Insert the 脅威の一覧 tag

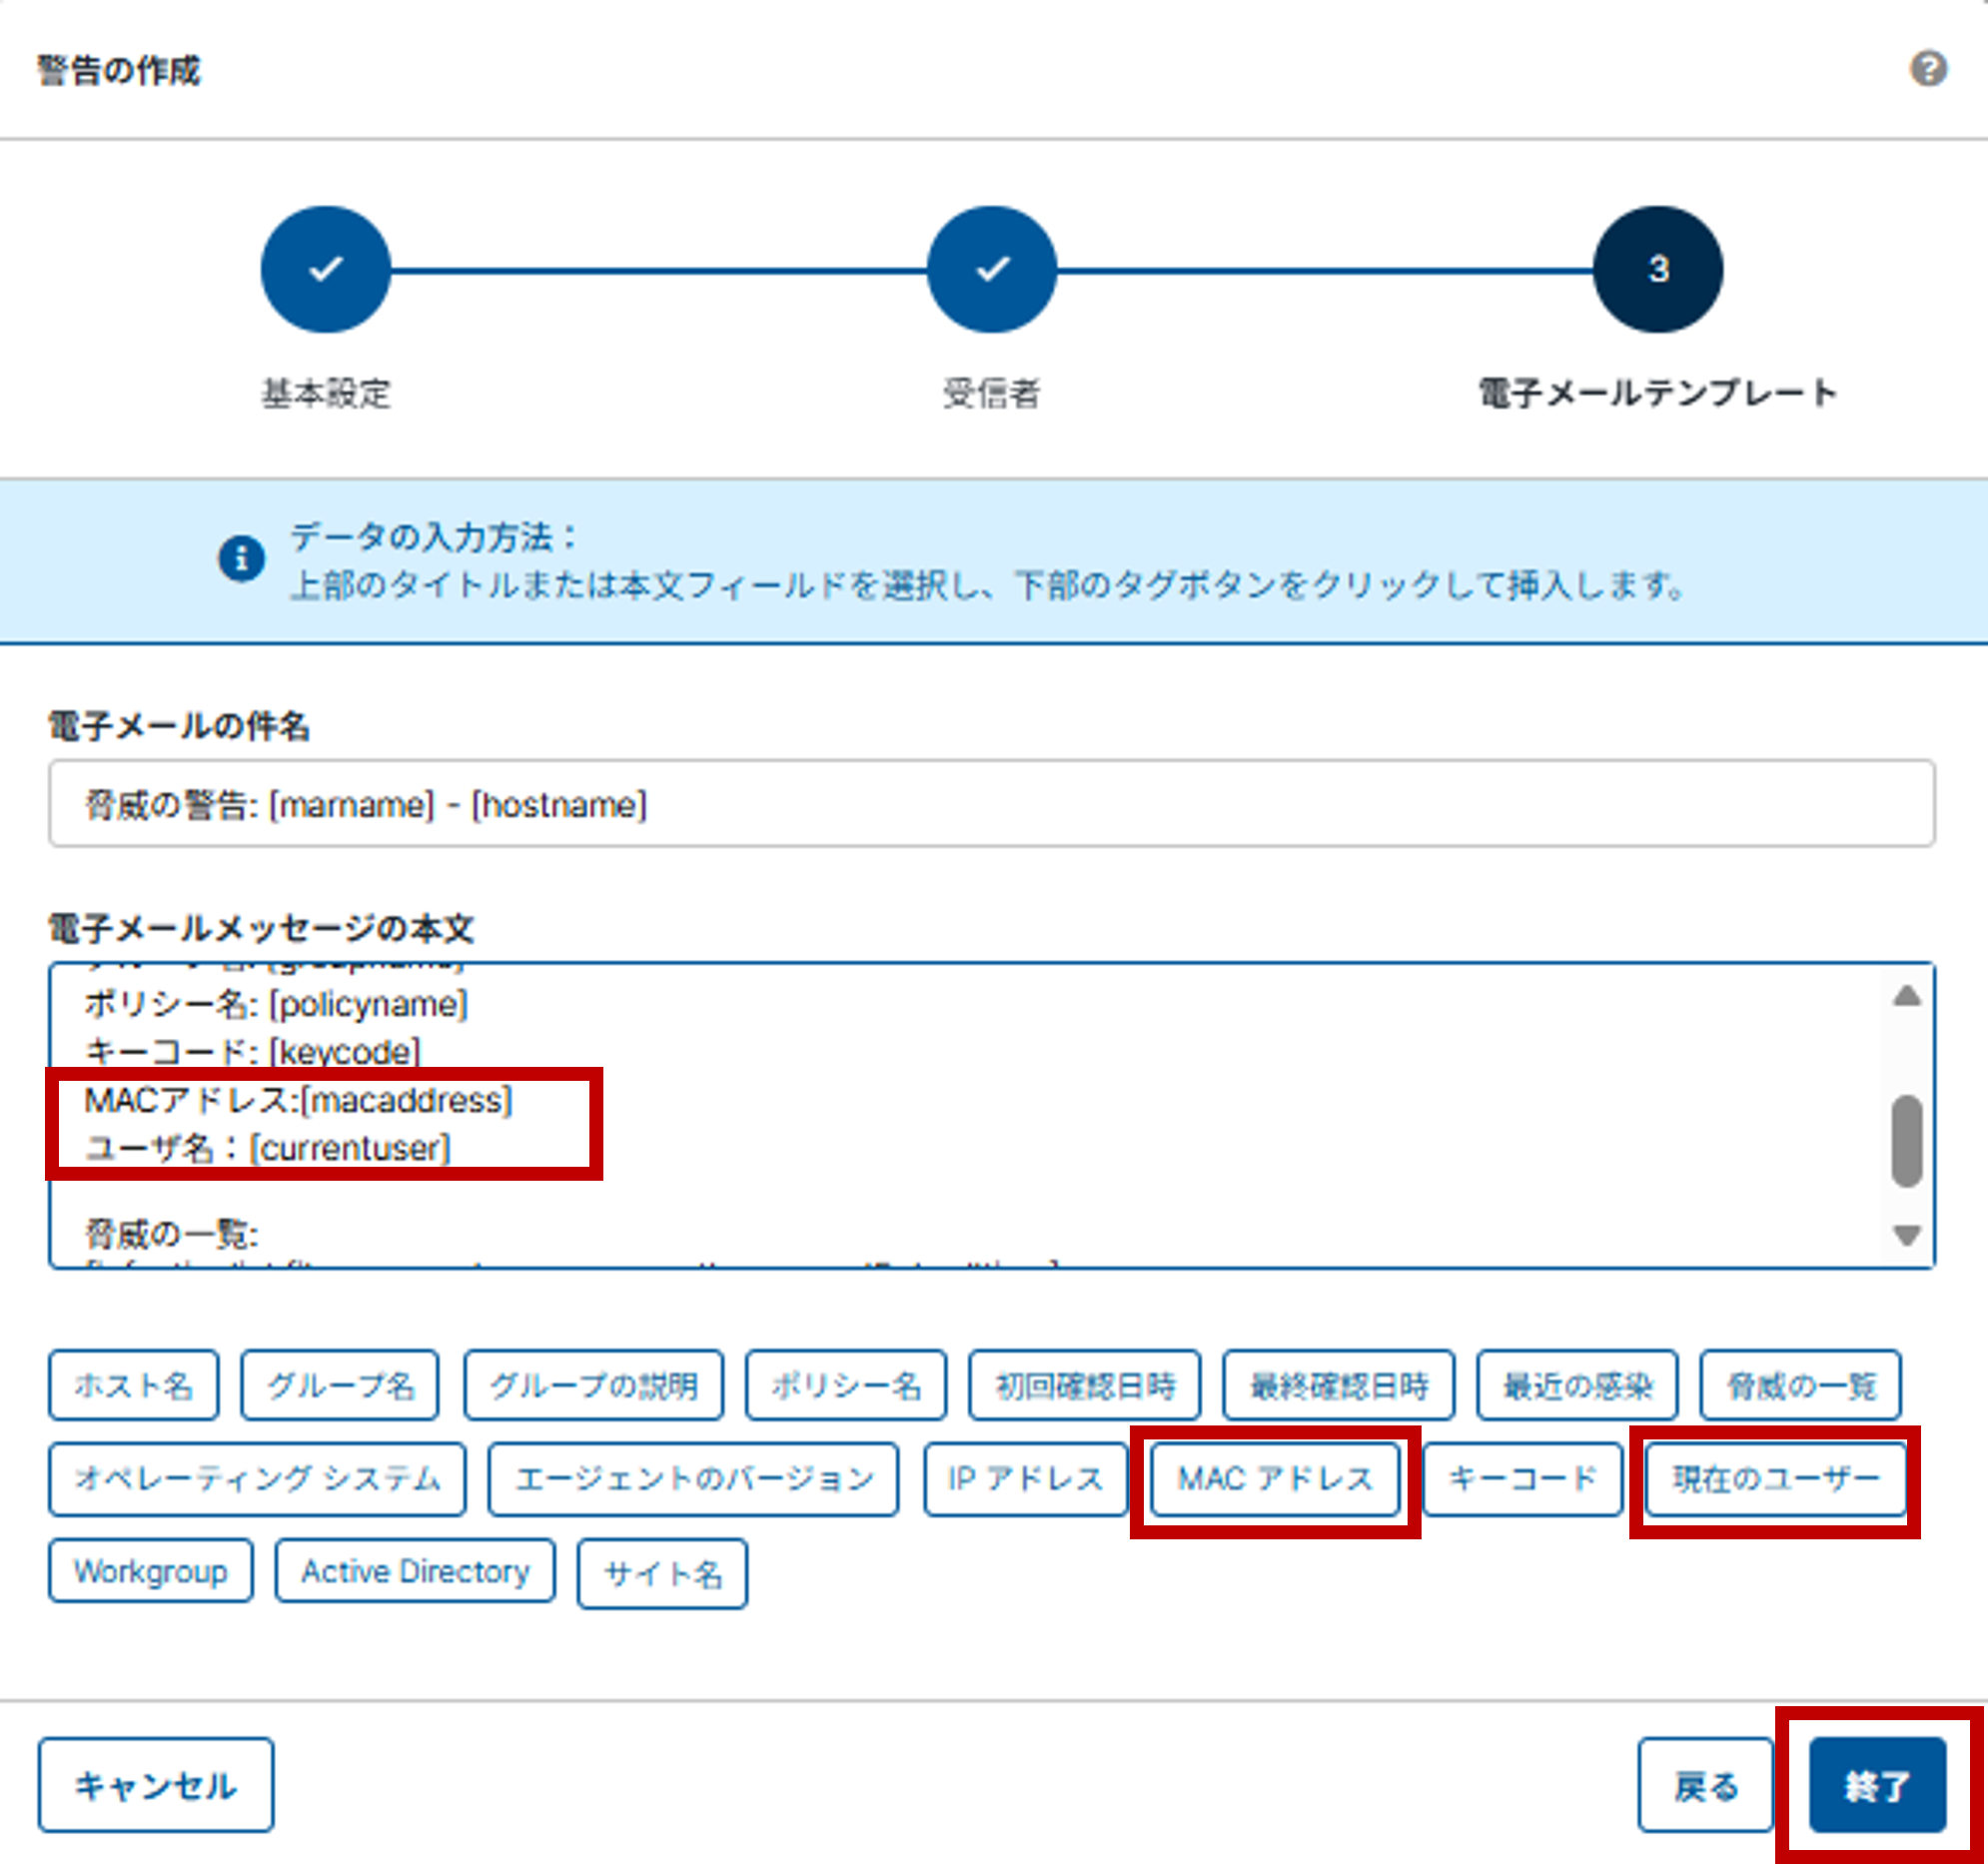point(1800,1385)
